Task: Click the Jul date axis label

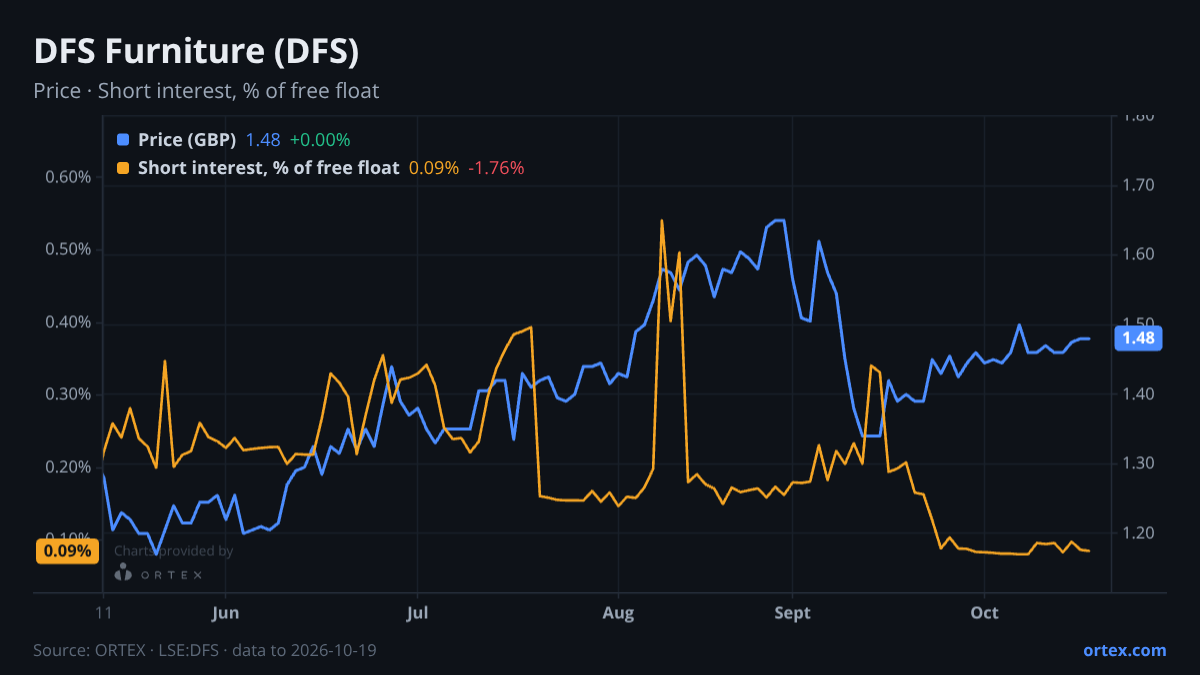Action: 417,612
